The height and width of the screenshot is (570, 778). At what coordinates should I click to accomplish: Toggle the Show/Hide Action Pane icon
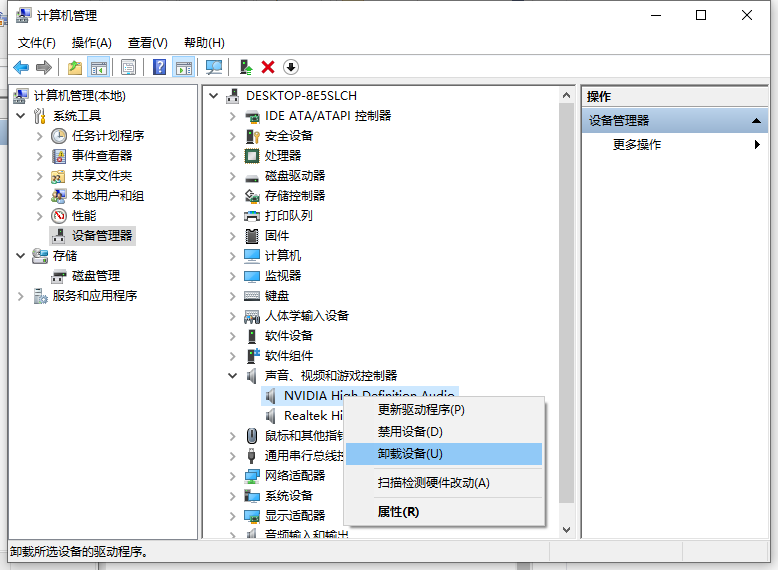[184, 67]
